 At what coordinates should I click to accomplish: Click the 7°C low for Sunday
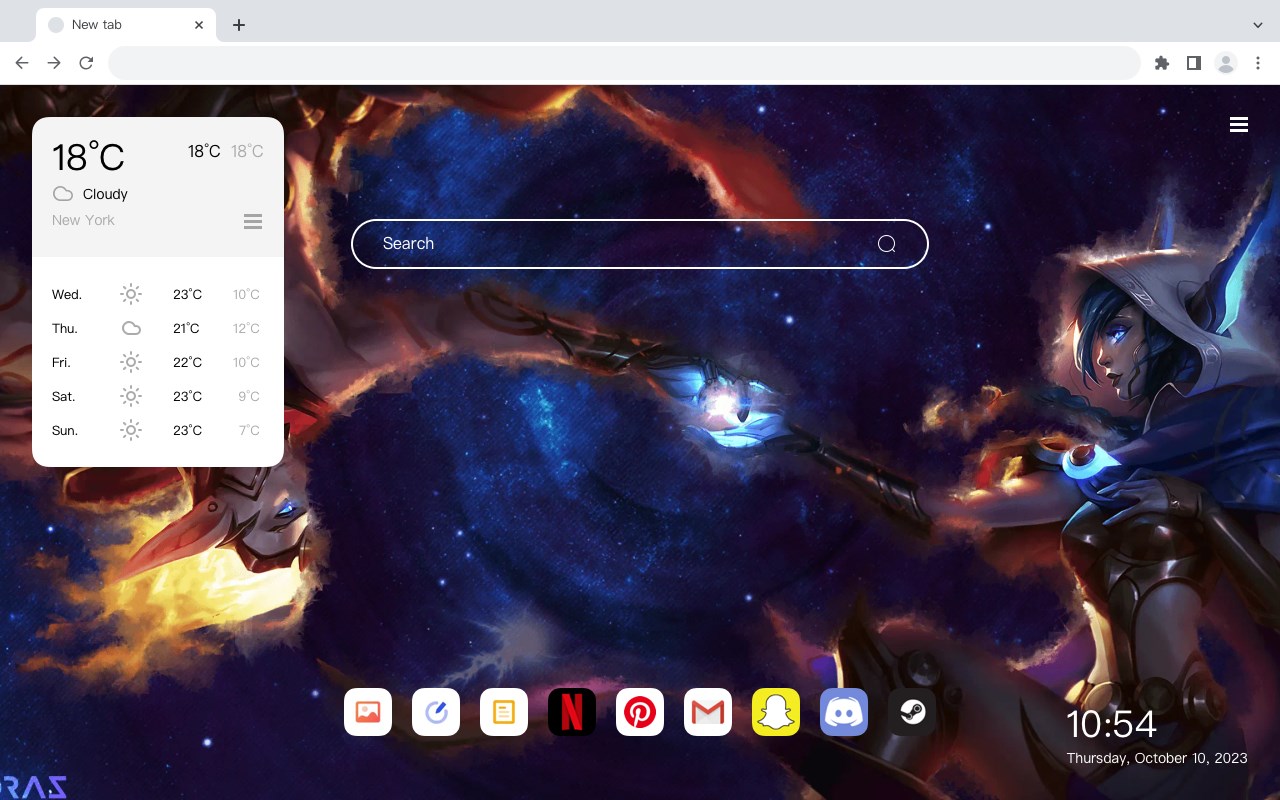[x=249, y=430]
